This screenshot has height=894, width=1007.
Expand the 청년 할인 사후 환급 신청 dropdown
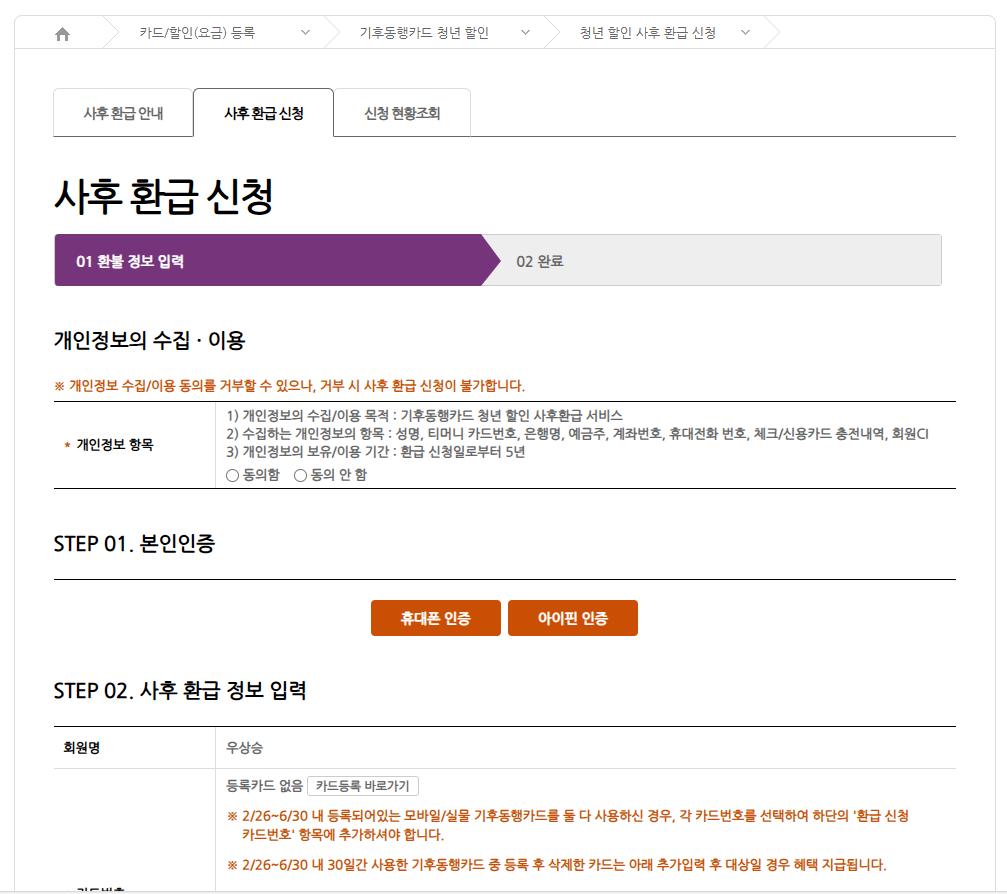click(745, 31)
